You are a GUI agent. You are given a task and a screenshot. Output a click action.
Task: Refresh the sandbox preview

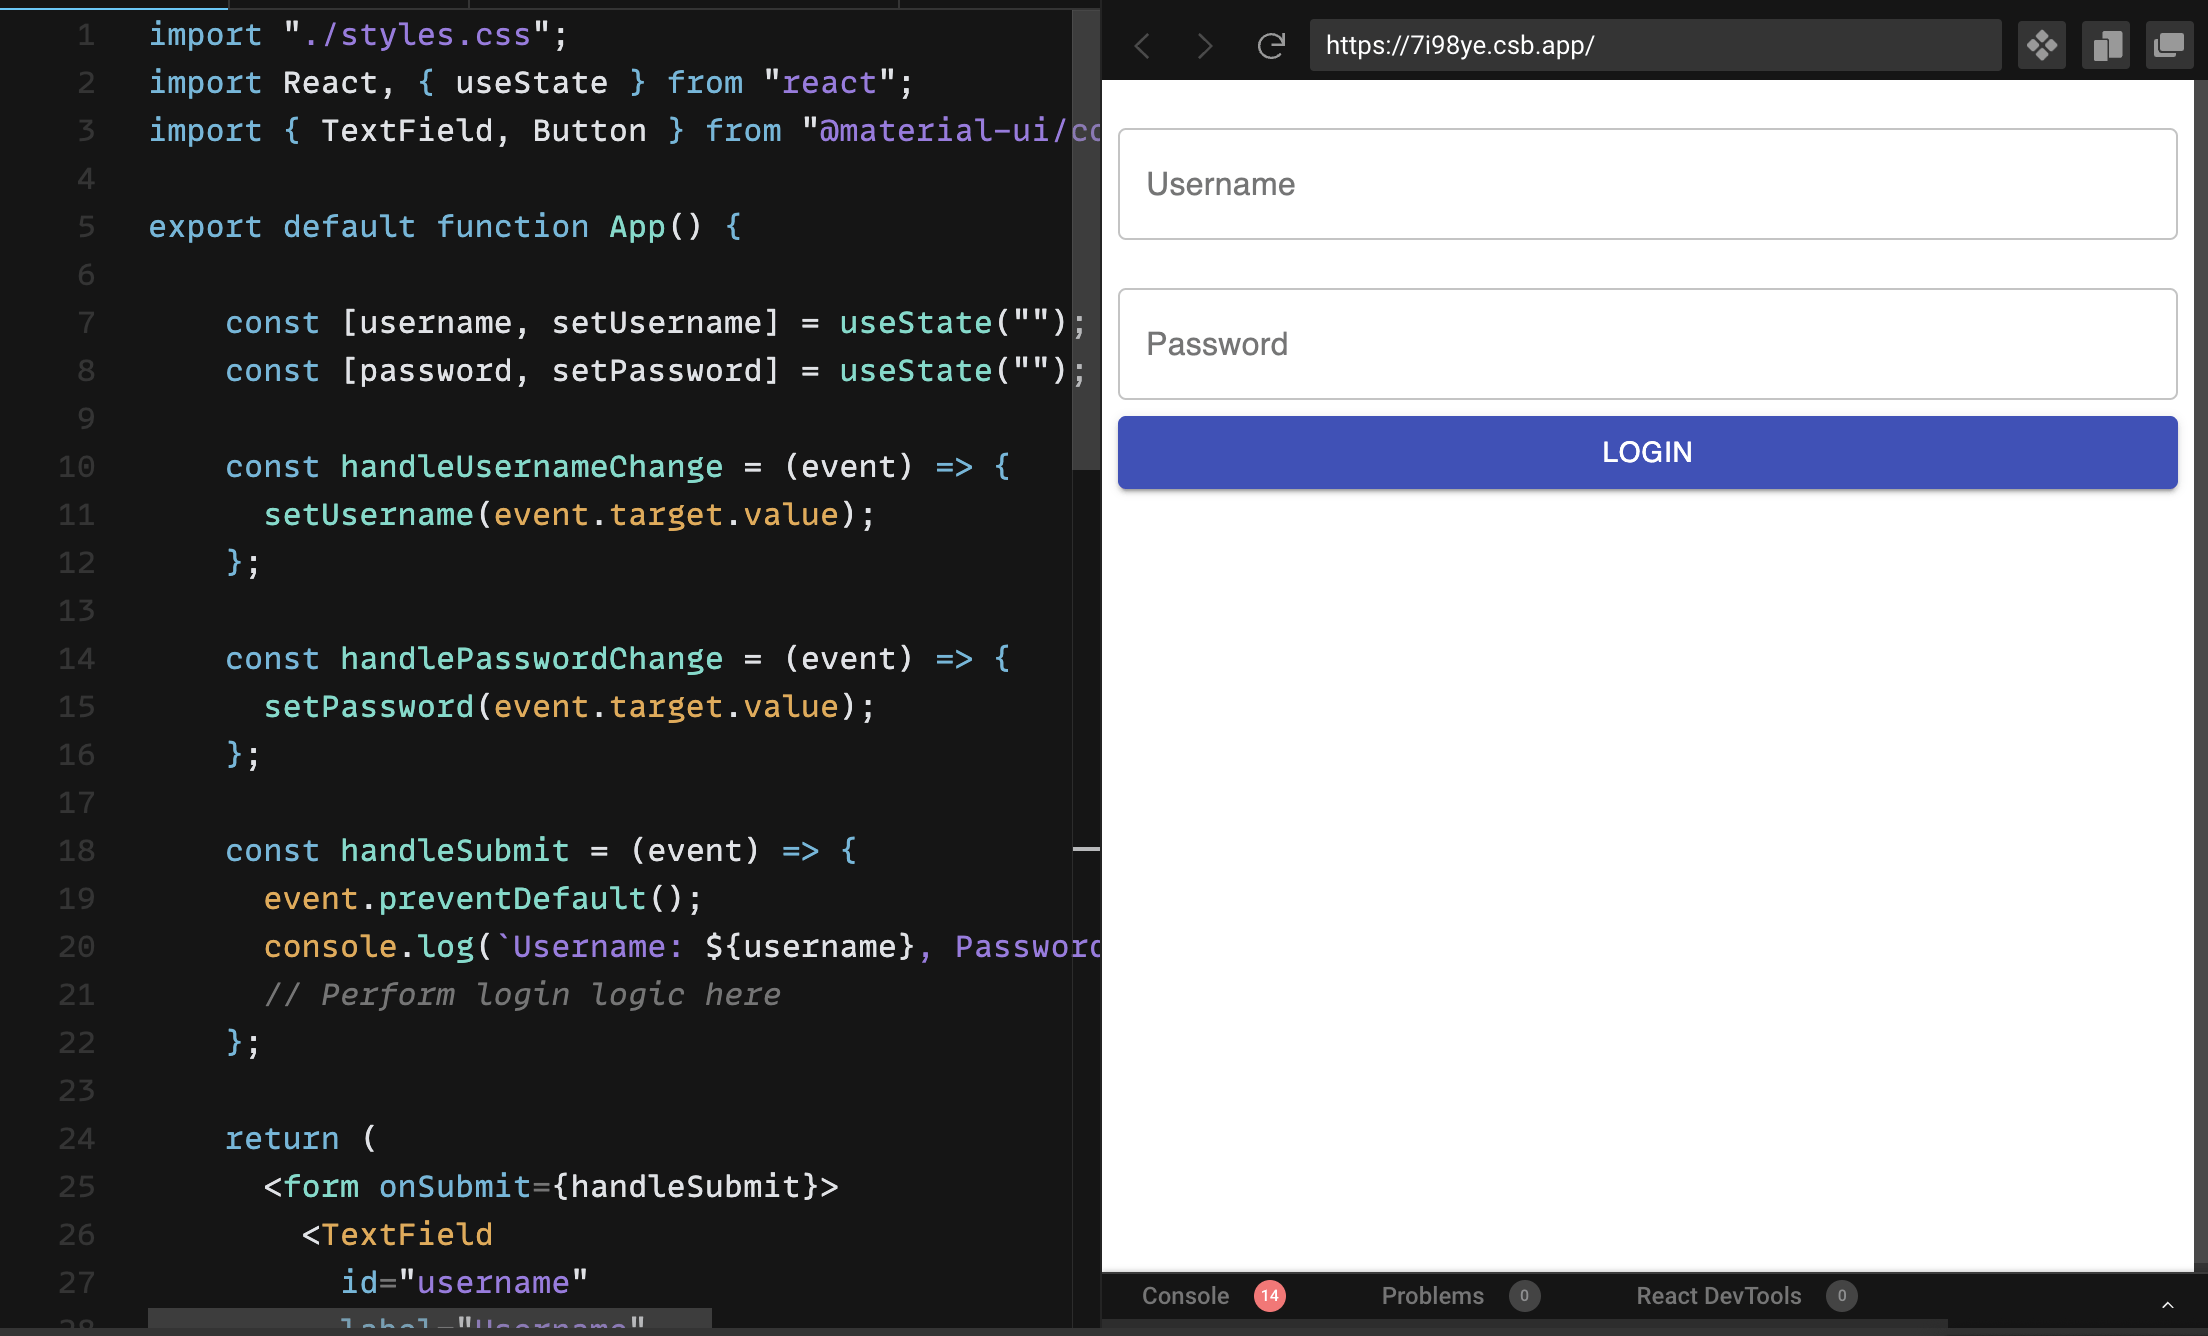[1270, 46]
